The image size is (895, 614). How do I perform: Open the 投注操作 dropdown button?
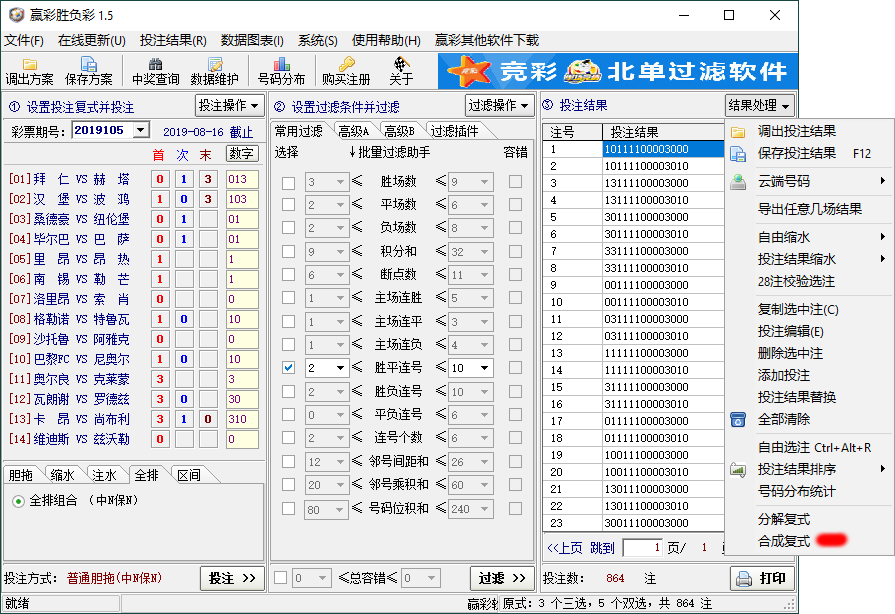tap(228, 106)
